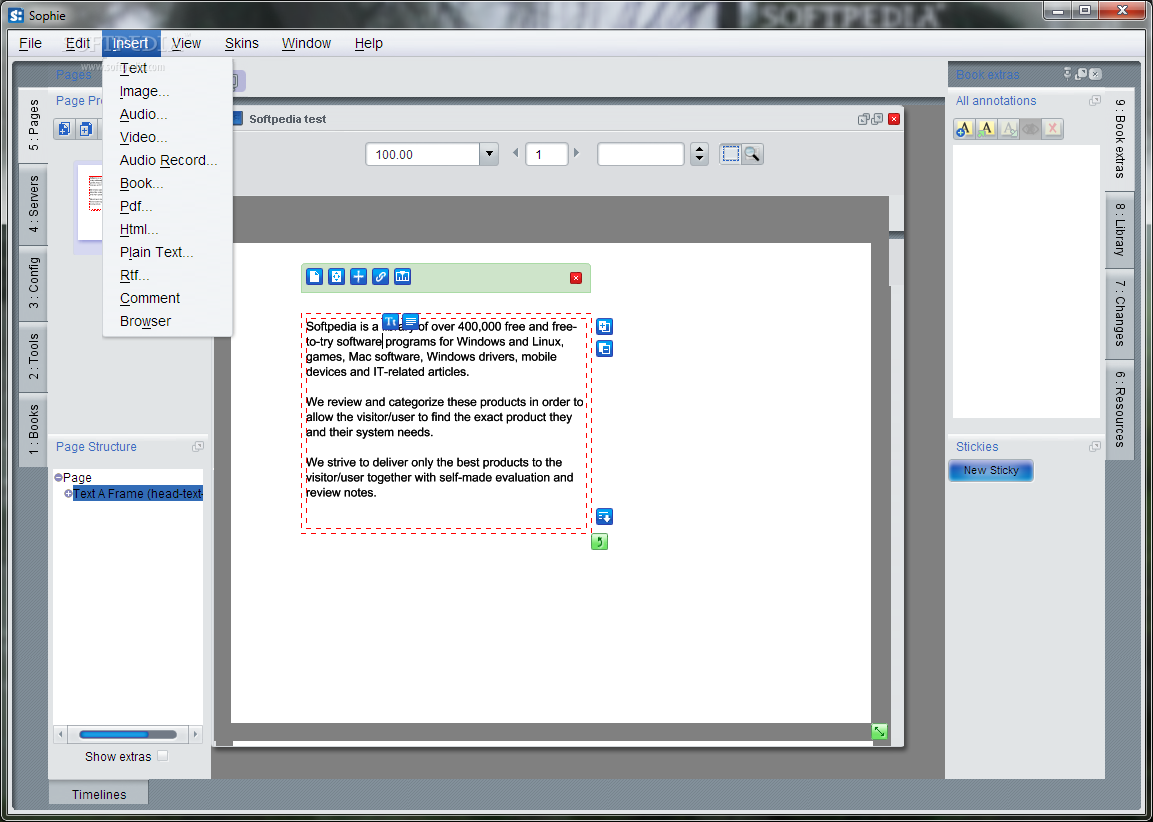Choose Image... from Insert menu
This screenshot has width=1153, height=822.
(168, 91)
